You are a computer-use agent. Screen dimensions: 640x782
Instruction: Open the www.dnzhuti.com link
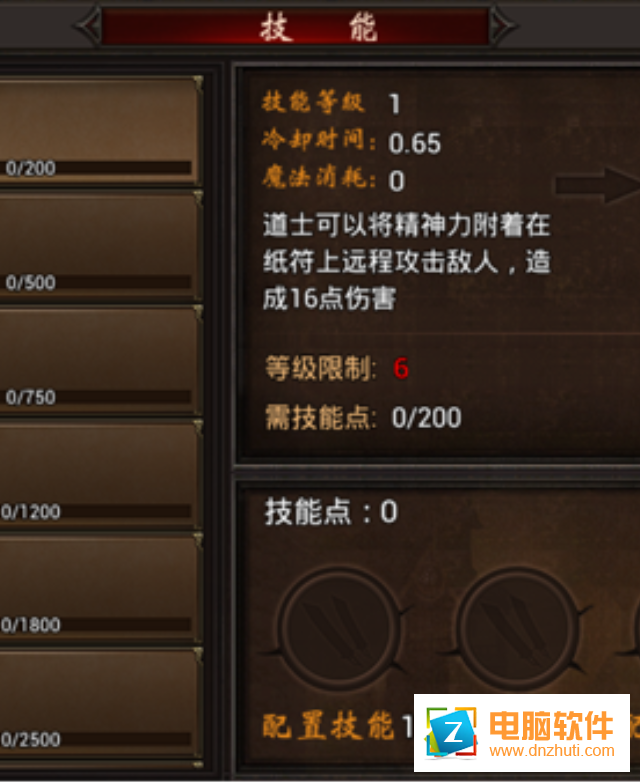coord(552,750)
